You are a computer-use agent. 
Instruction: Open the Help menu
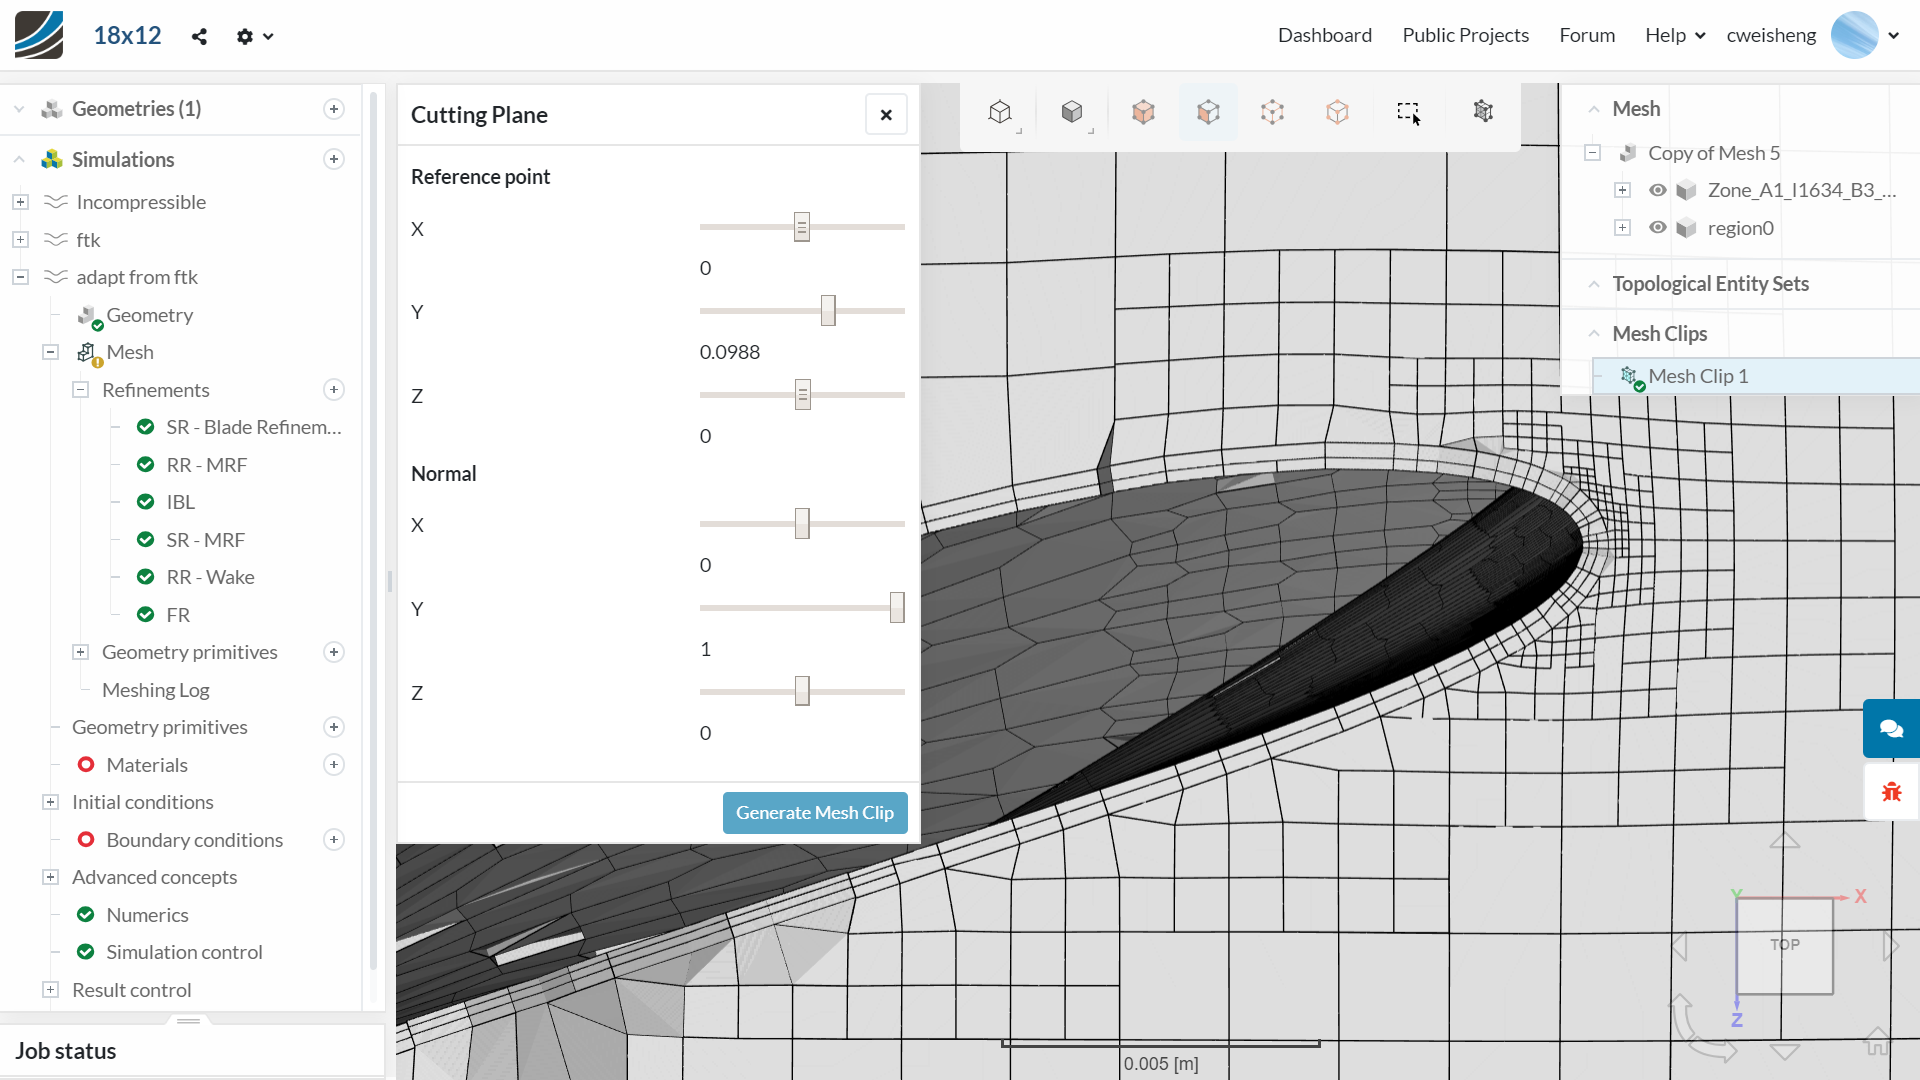(1674, 35)
